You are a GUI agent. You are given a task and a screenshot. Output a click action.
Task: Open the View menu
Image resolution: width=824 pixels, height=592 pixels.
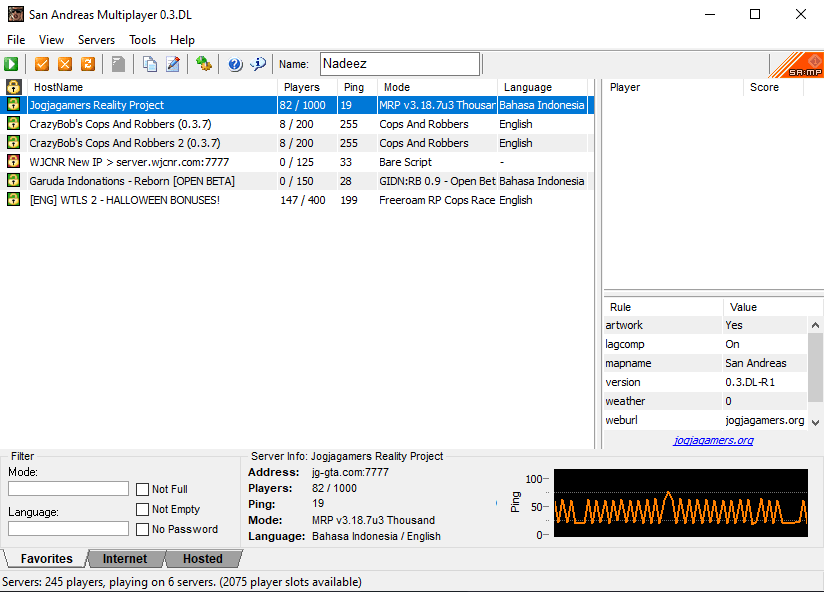pyautogui.click(x=51, y=40)
